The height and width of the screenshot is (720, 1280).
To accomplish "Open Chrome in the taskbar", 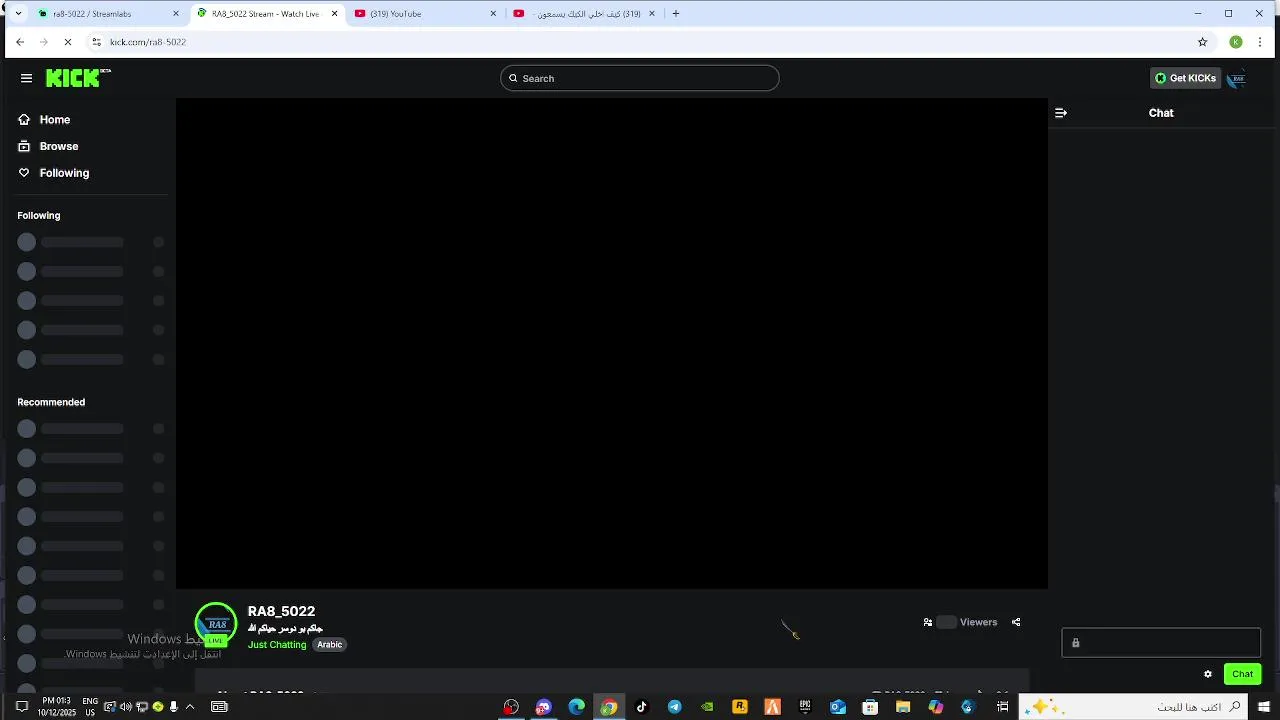I will [608, 707].
